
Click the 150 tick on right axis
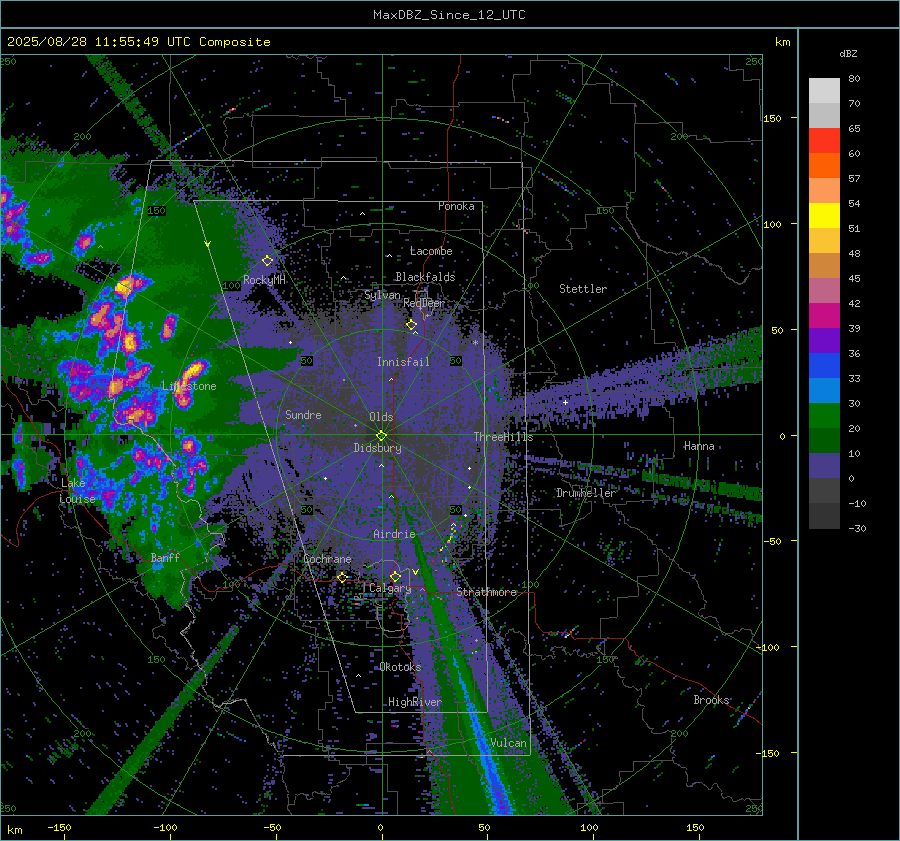(x=772, y=118)
